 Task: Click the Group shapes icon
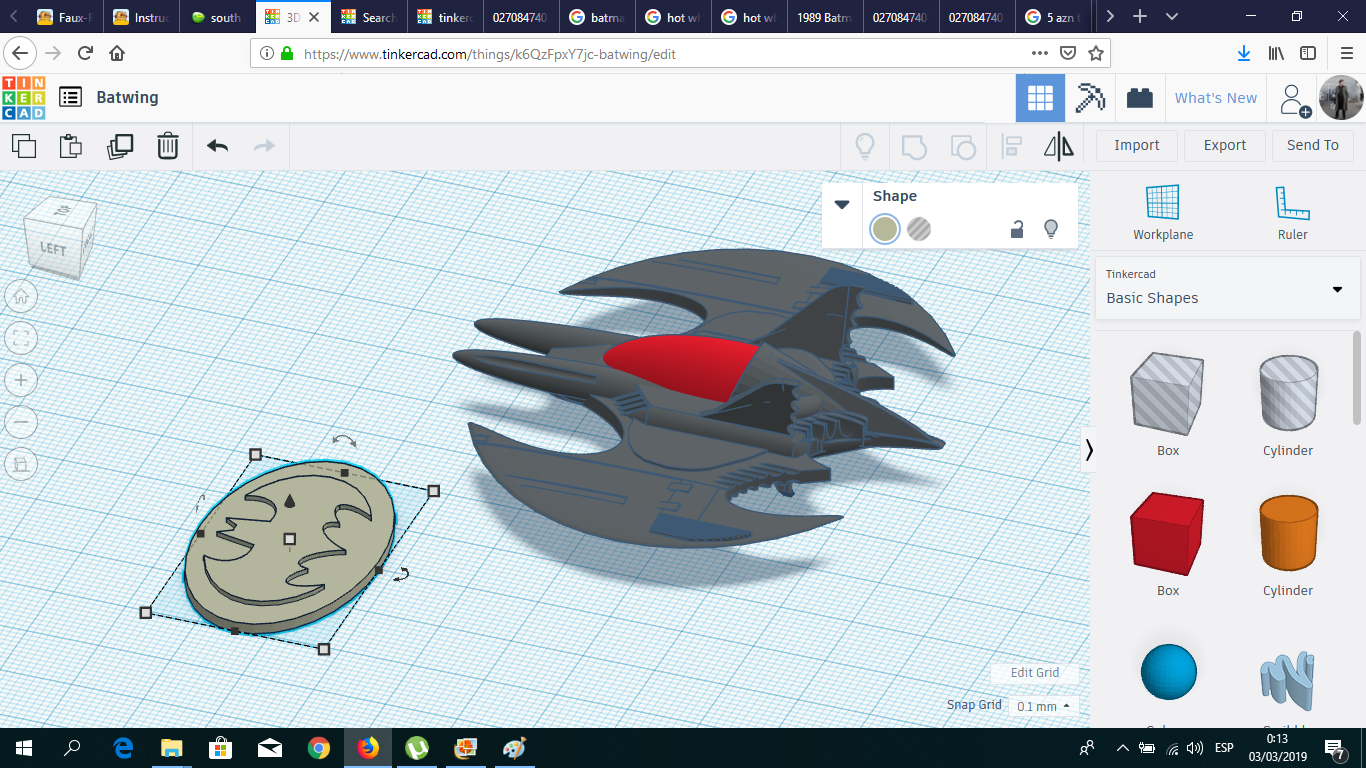(x=914, y=147)
